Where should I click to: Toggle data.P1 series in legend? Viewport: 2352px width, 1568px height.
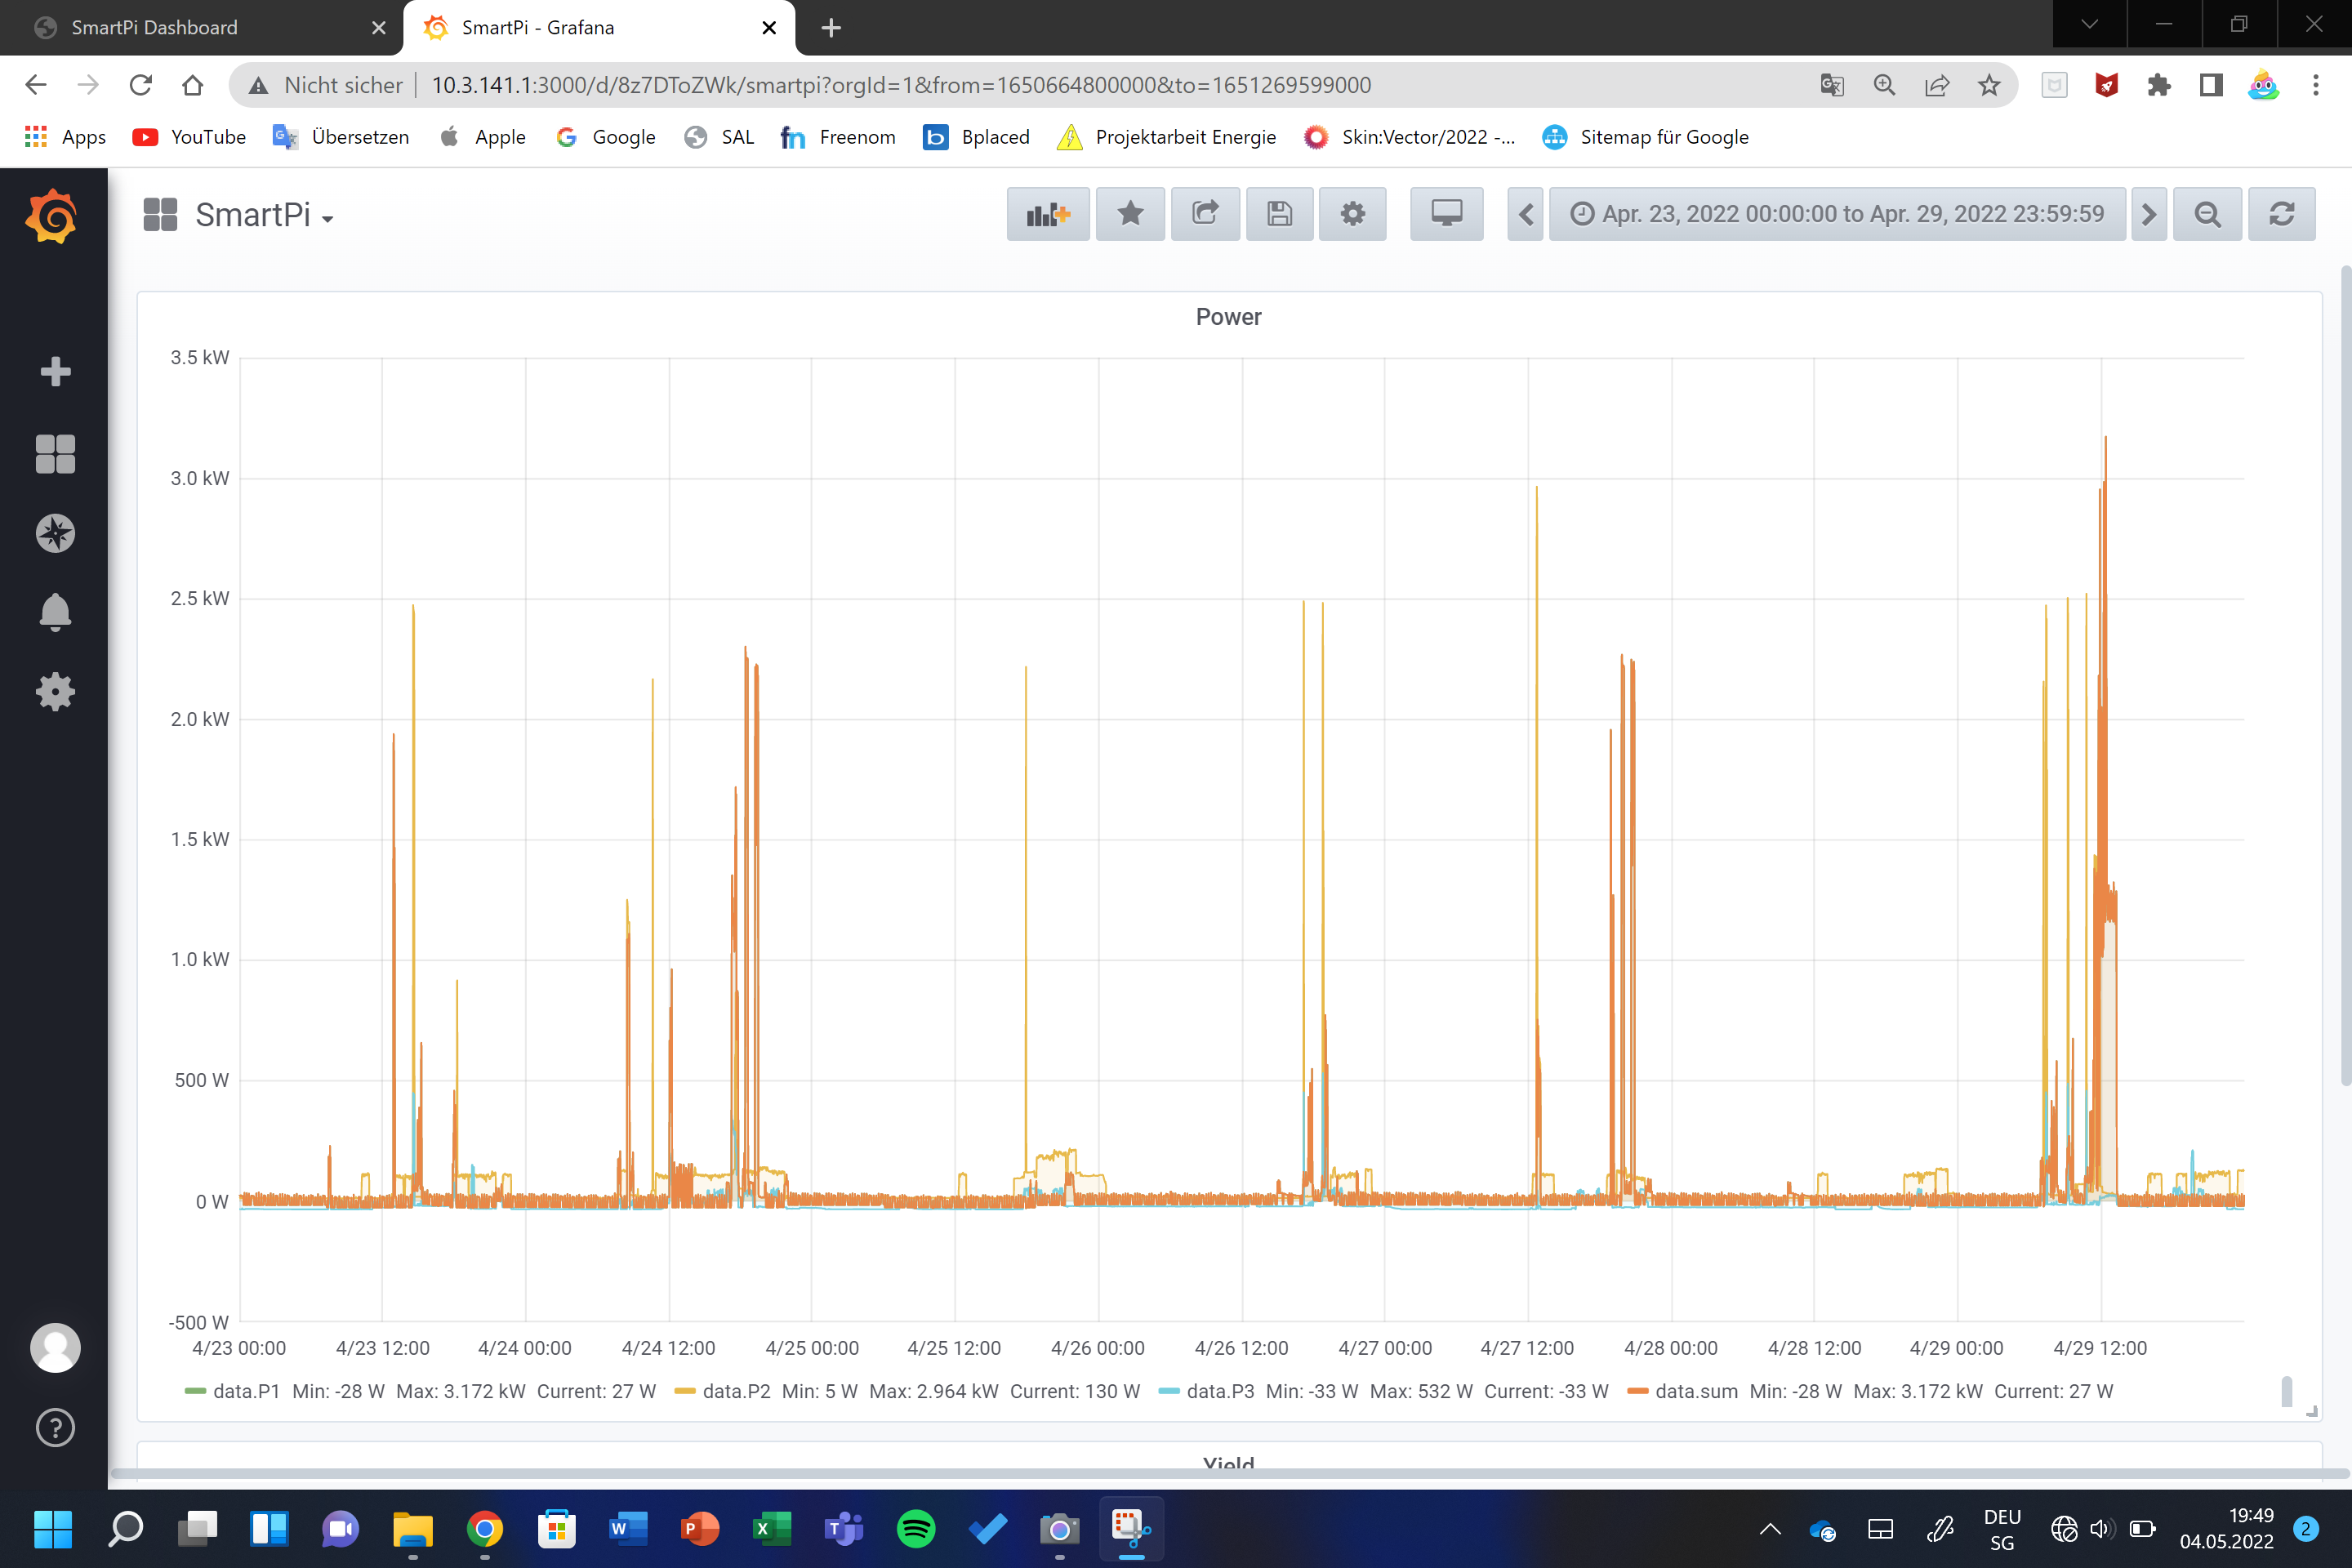coord(246,1391)
